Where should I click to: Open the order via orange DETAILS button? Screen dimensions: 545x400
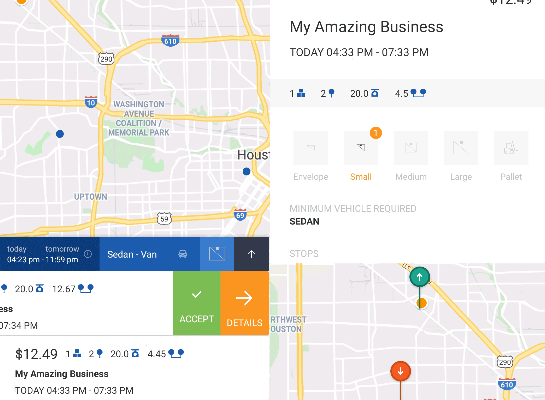(x=244, y=303)
